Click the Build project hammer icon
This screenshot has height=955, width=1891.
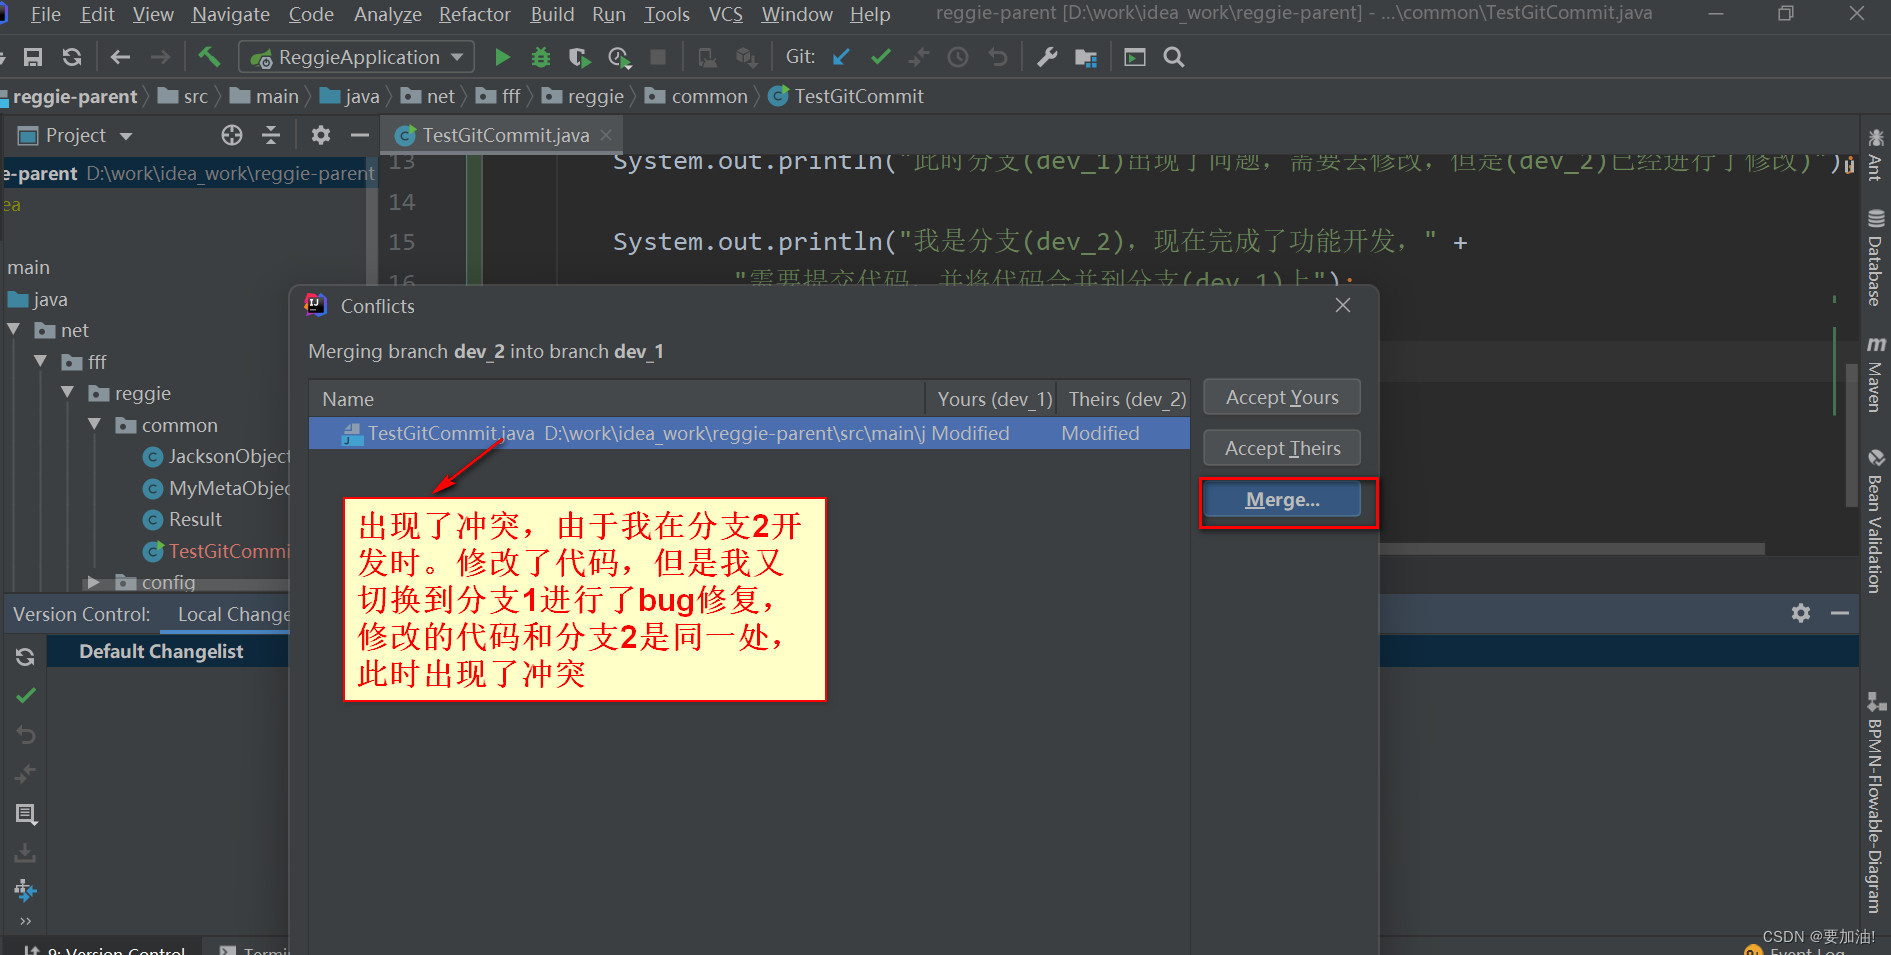[208, 57]
